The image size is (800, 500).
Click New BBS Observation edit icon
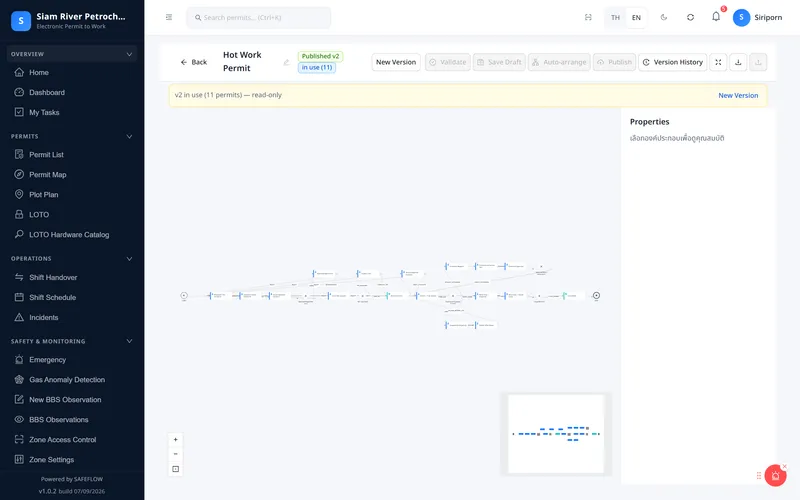click(x=19, y=399)
